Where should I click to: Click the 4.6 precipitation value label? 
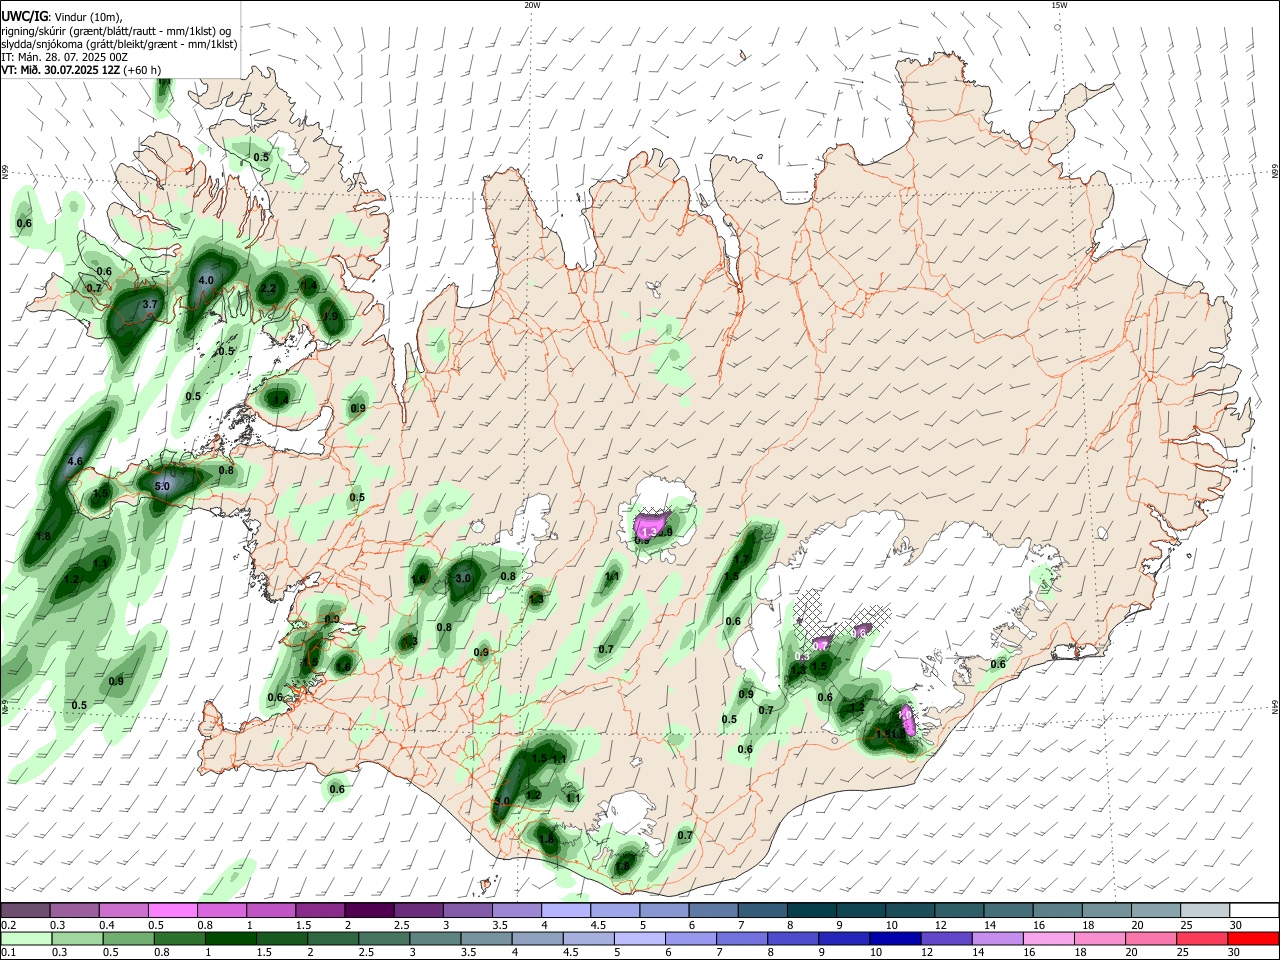pyautogui.click(x=75, y=462)
